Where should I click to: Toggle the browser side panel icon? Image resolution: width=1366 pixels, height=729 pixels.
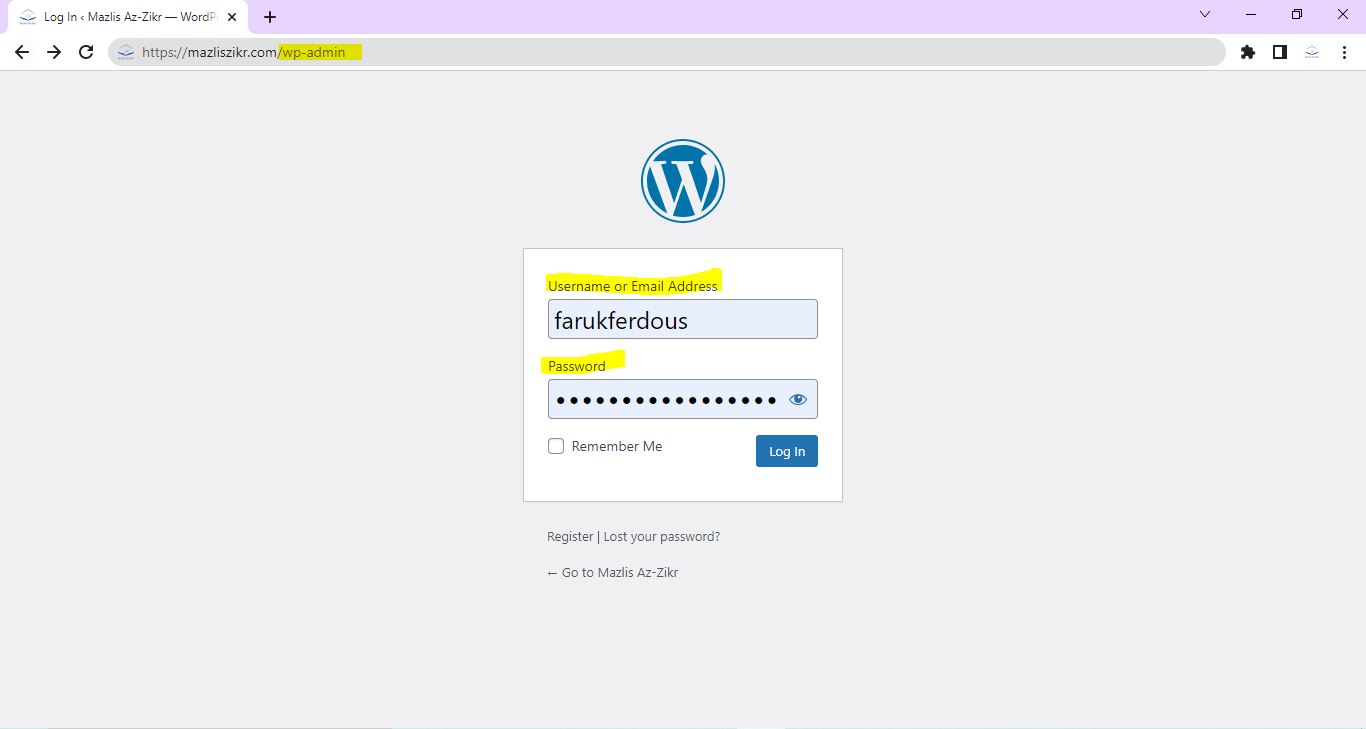(x=1280, y=52)
